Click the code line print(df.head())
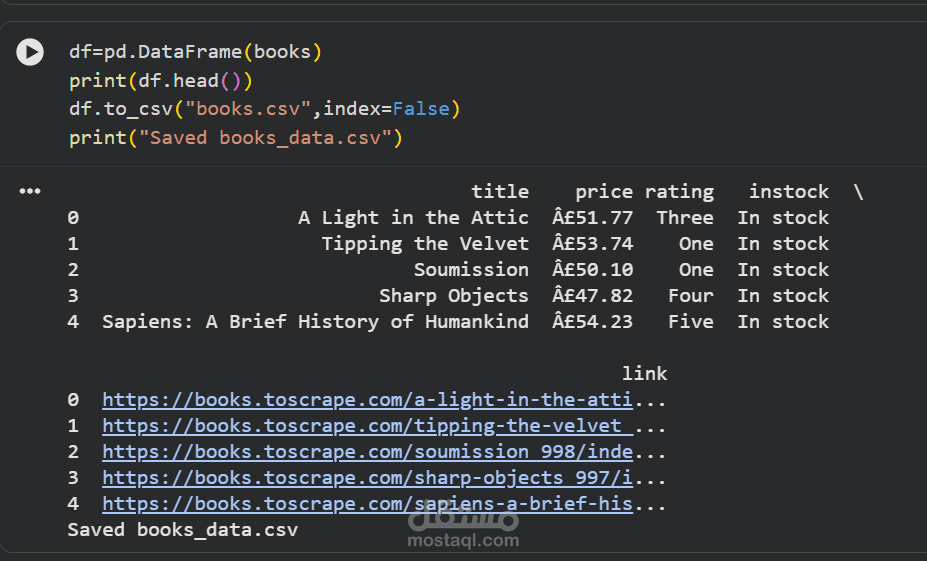This screenshot has height=561, width=927. point(161,80)
